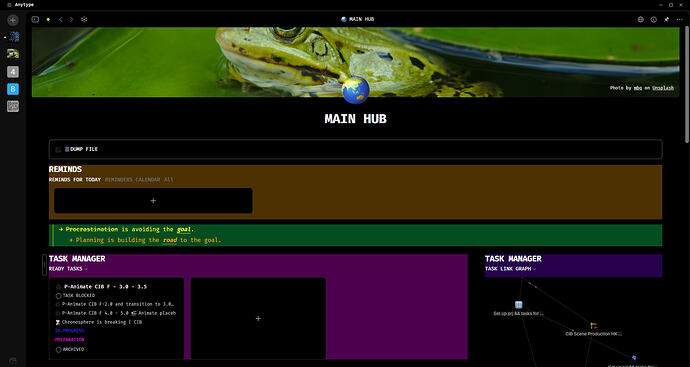Click the large globe page icon
This screenshot has width=690, height=367.
(x=356, y=90)
